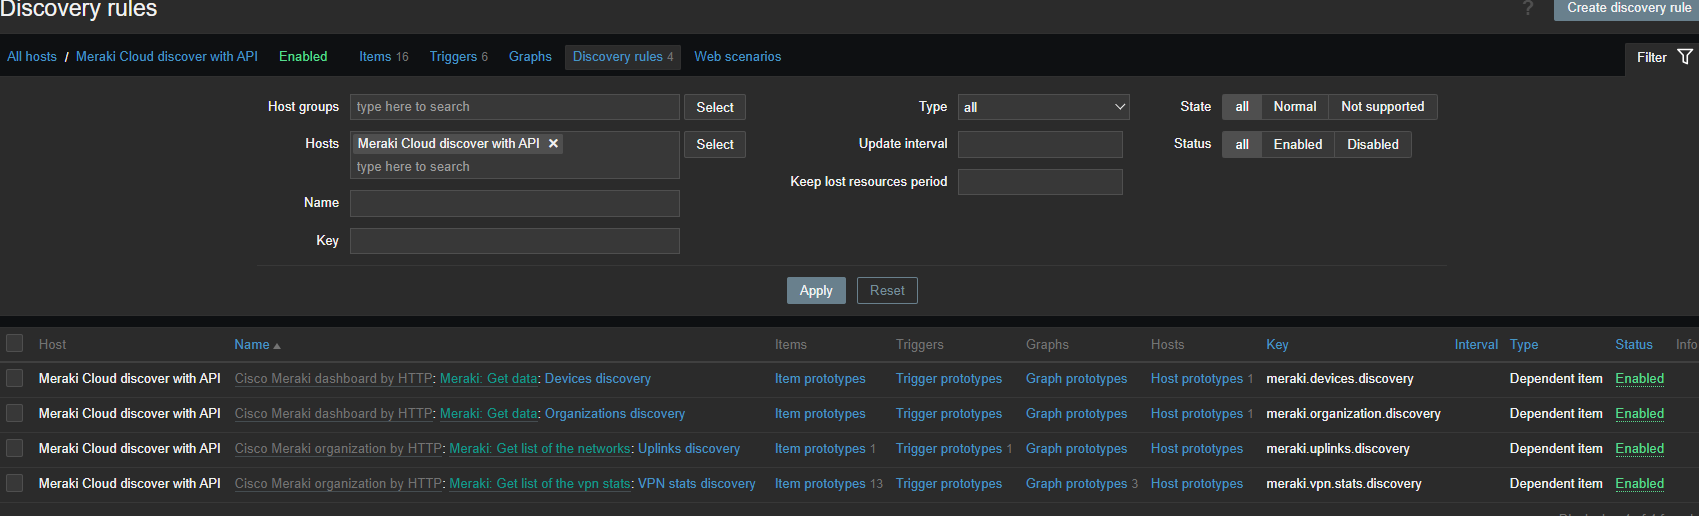Open the Web scenarios tab

coord(737,57)
